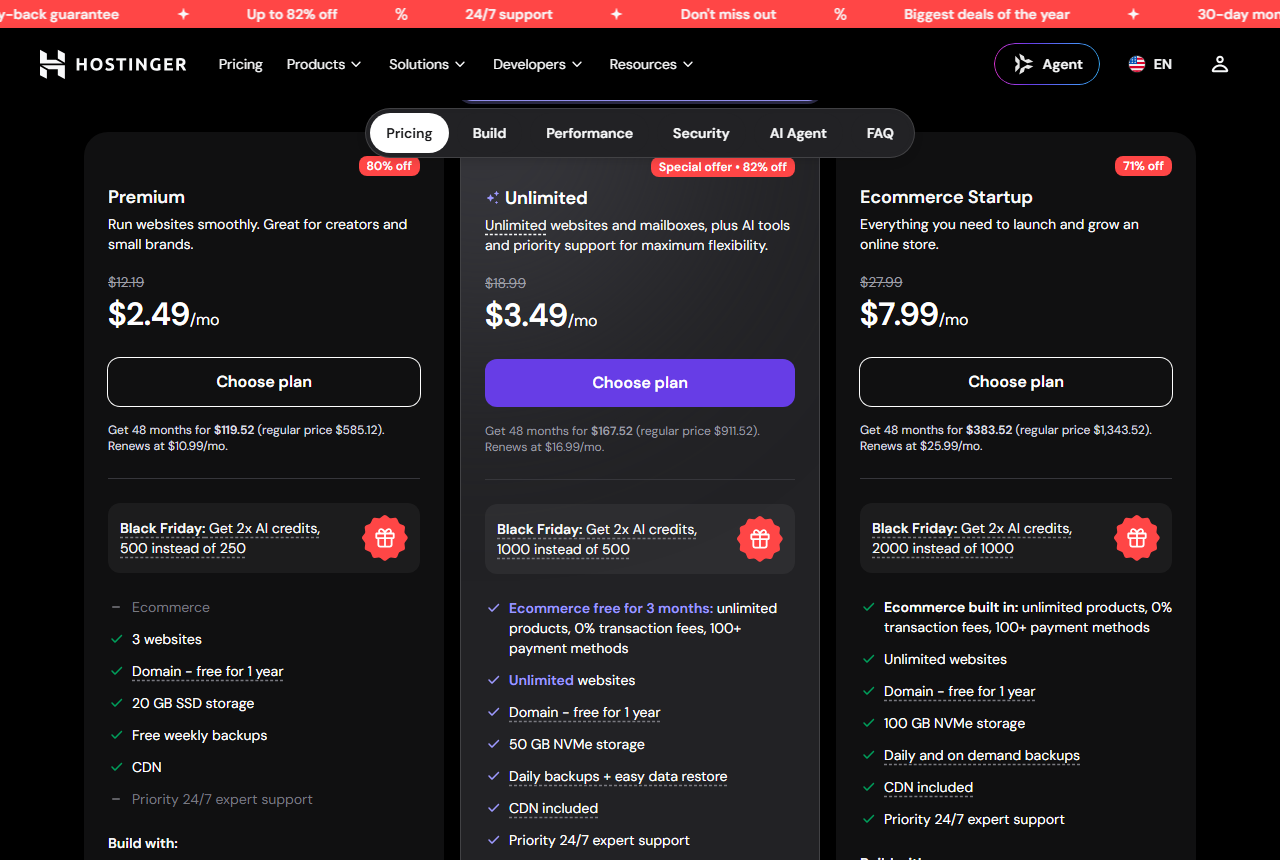Image resolution: width=1280 pixels, height=860 pixels.
Task: Open the Security tab
Action: click(x=701, y=133)
